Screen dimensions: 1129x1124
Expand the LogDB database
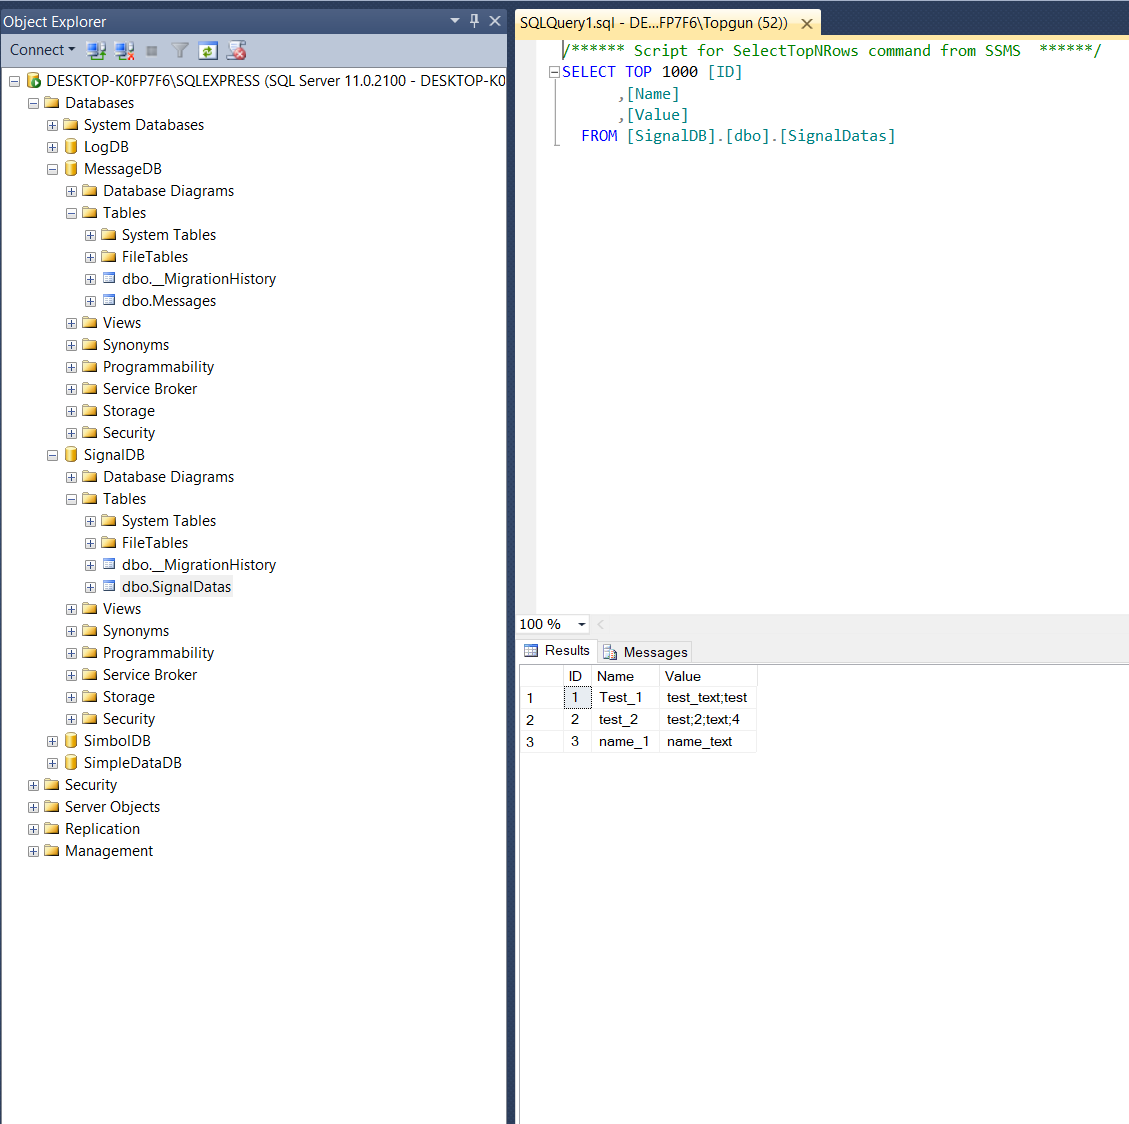pyautogui.click(x=53, y=148)
